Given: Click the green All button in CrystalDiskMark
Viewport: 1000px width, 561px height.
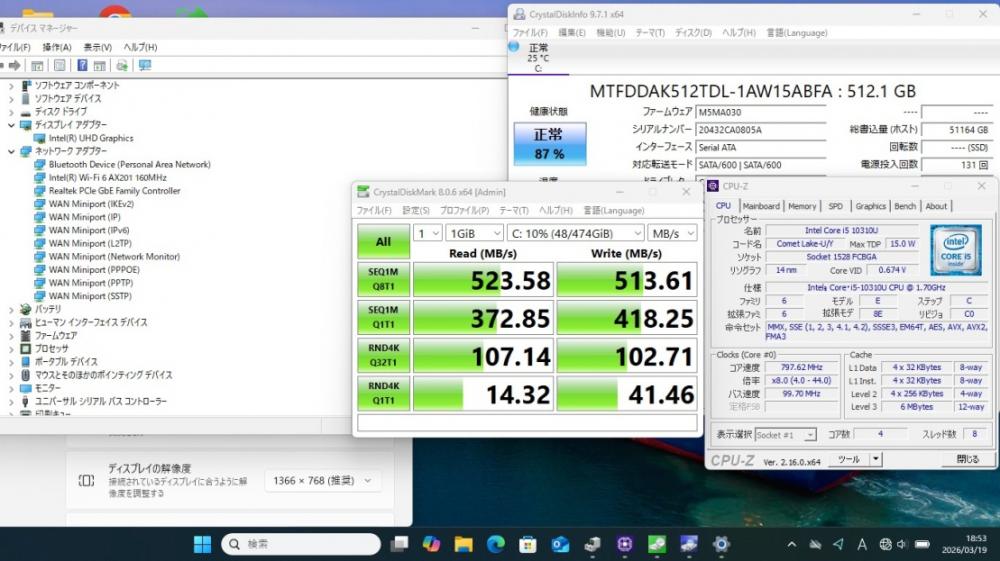Looking at the screenshot, I should [383, 242].
